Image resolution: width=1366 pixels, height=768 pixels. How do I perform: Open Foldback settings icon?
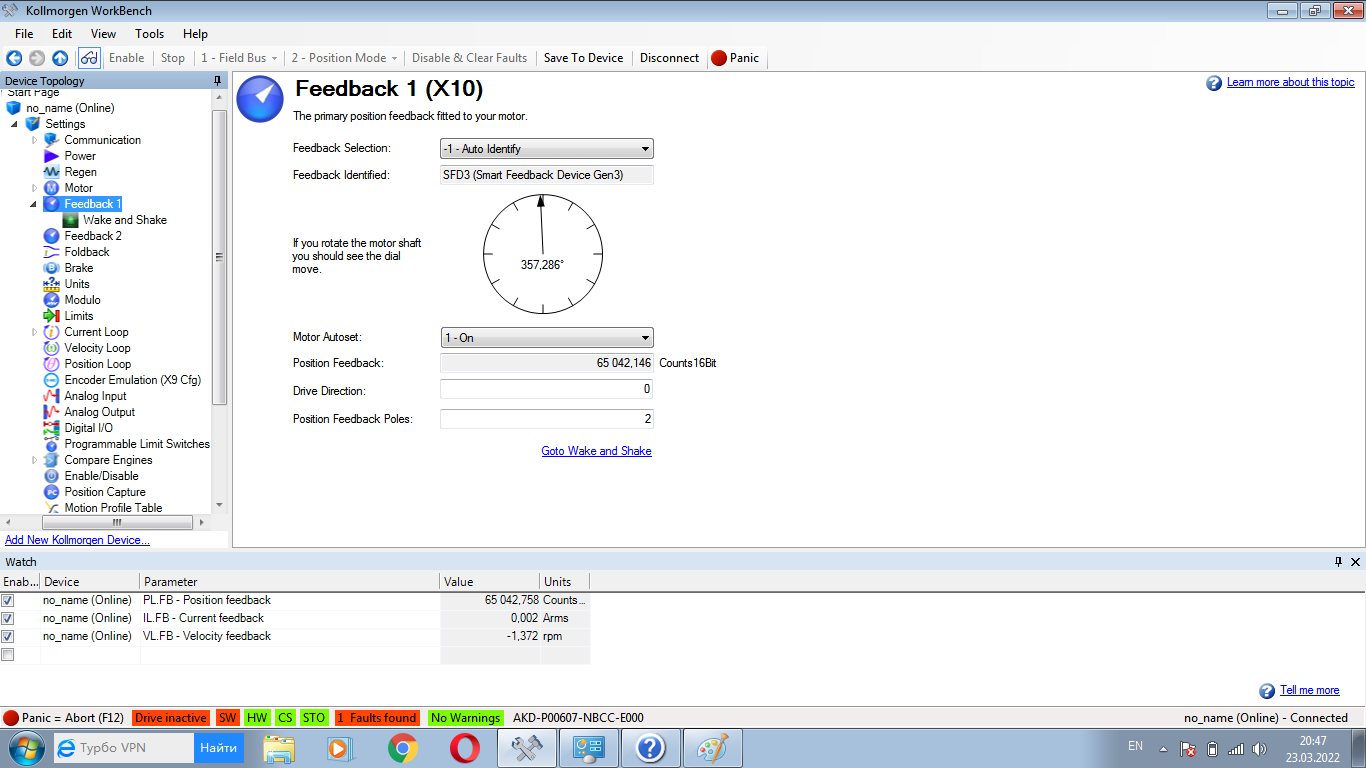(52, 252)
